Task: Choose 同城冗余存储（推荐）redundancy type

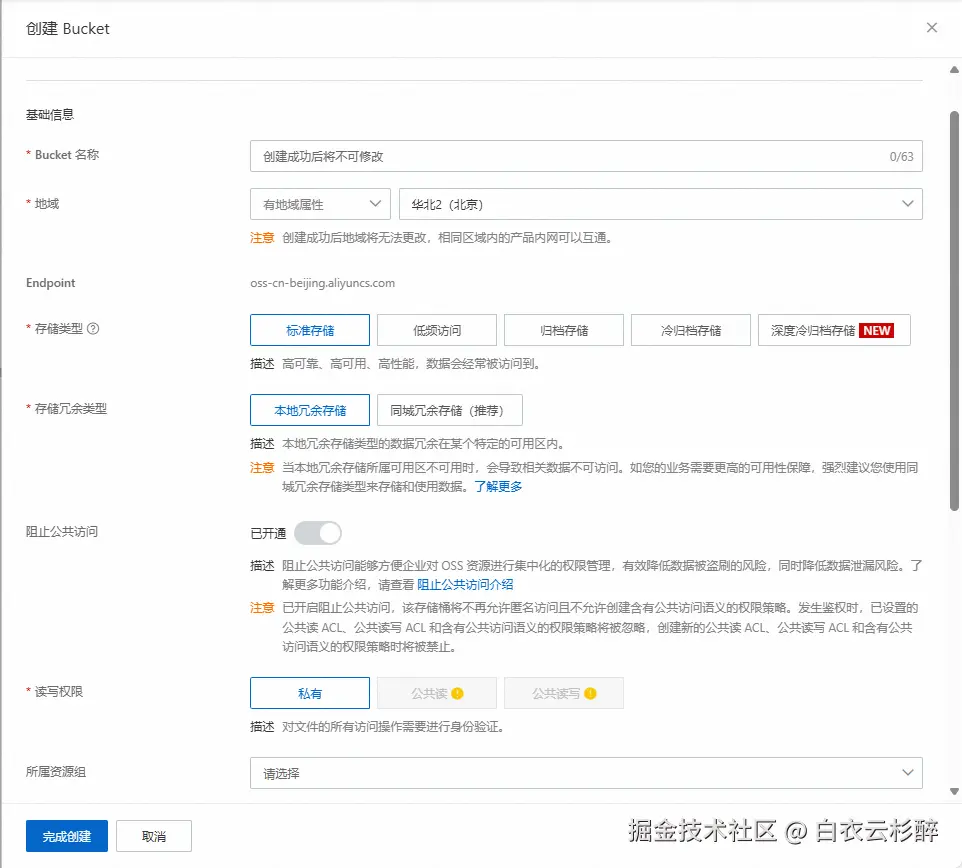Action: coord(450,410)
